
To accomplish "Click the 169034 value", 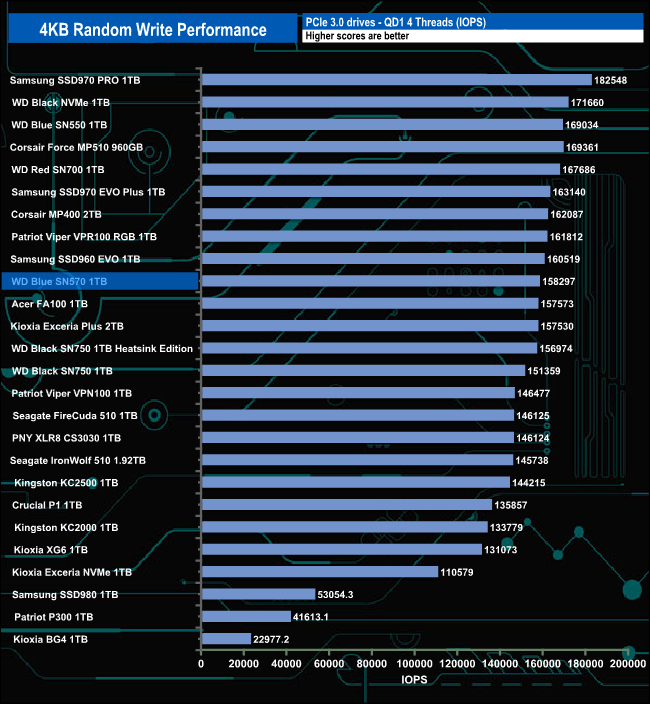I will pos(581,125).
